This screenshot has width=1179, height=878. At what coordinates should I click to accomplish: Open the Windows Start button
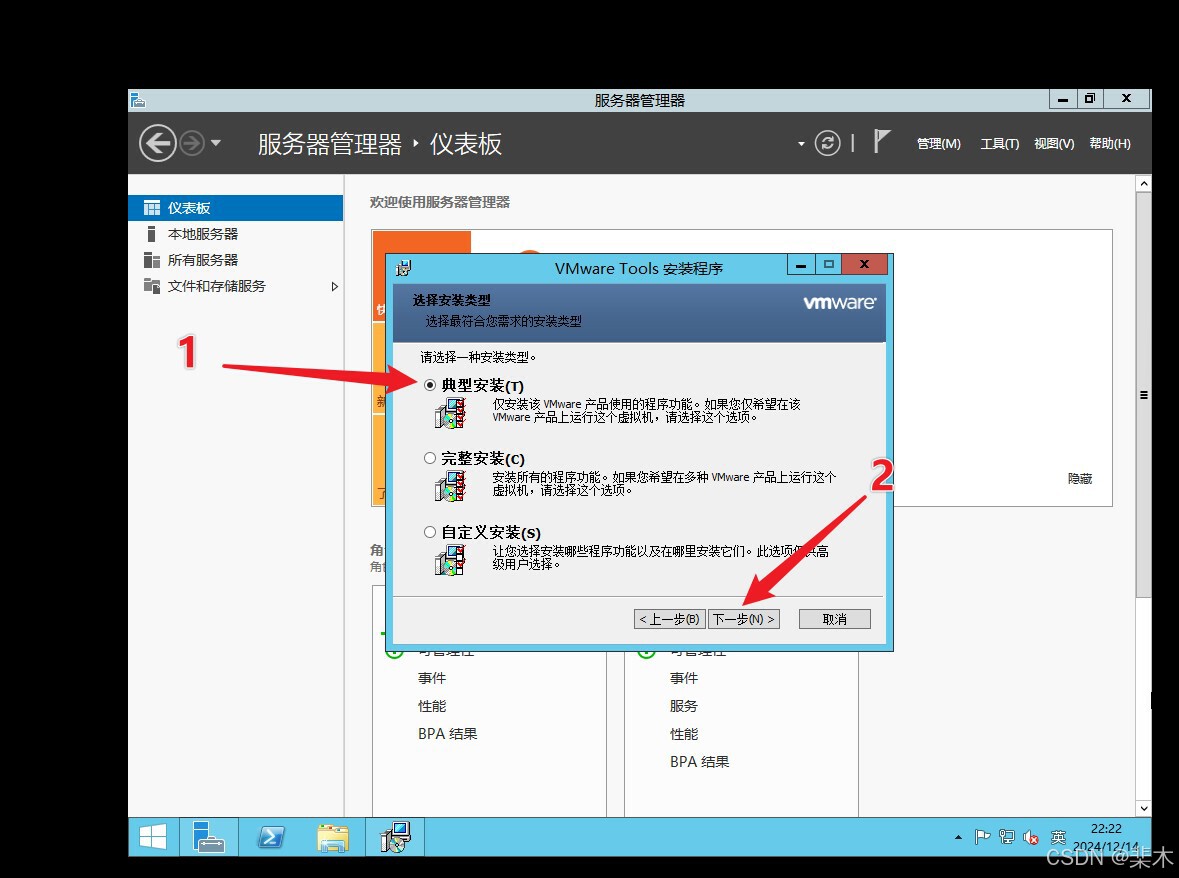click(153, 837)
